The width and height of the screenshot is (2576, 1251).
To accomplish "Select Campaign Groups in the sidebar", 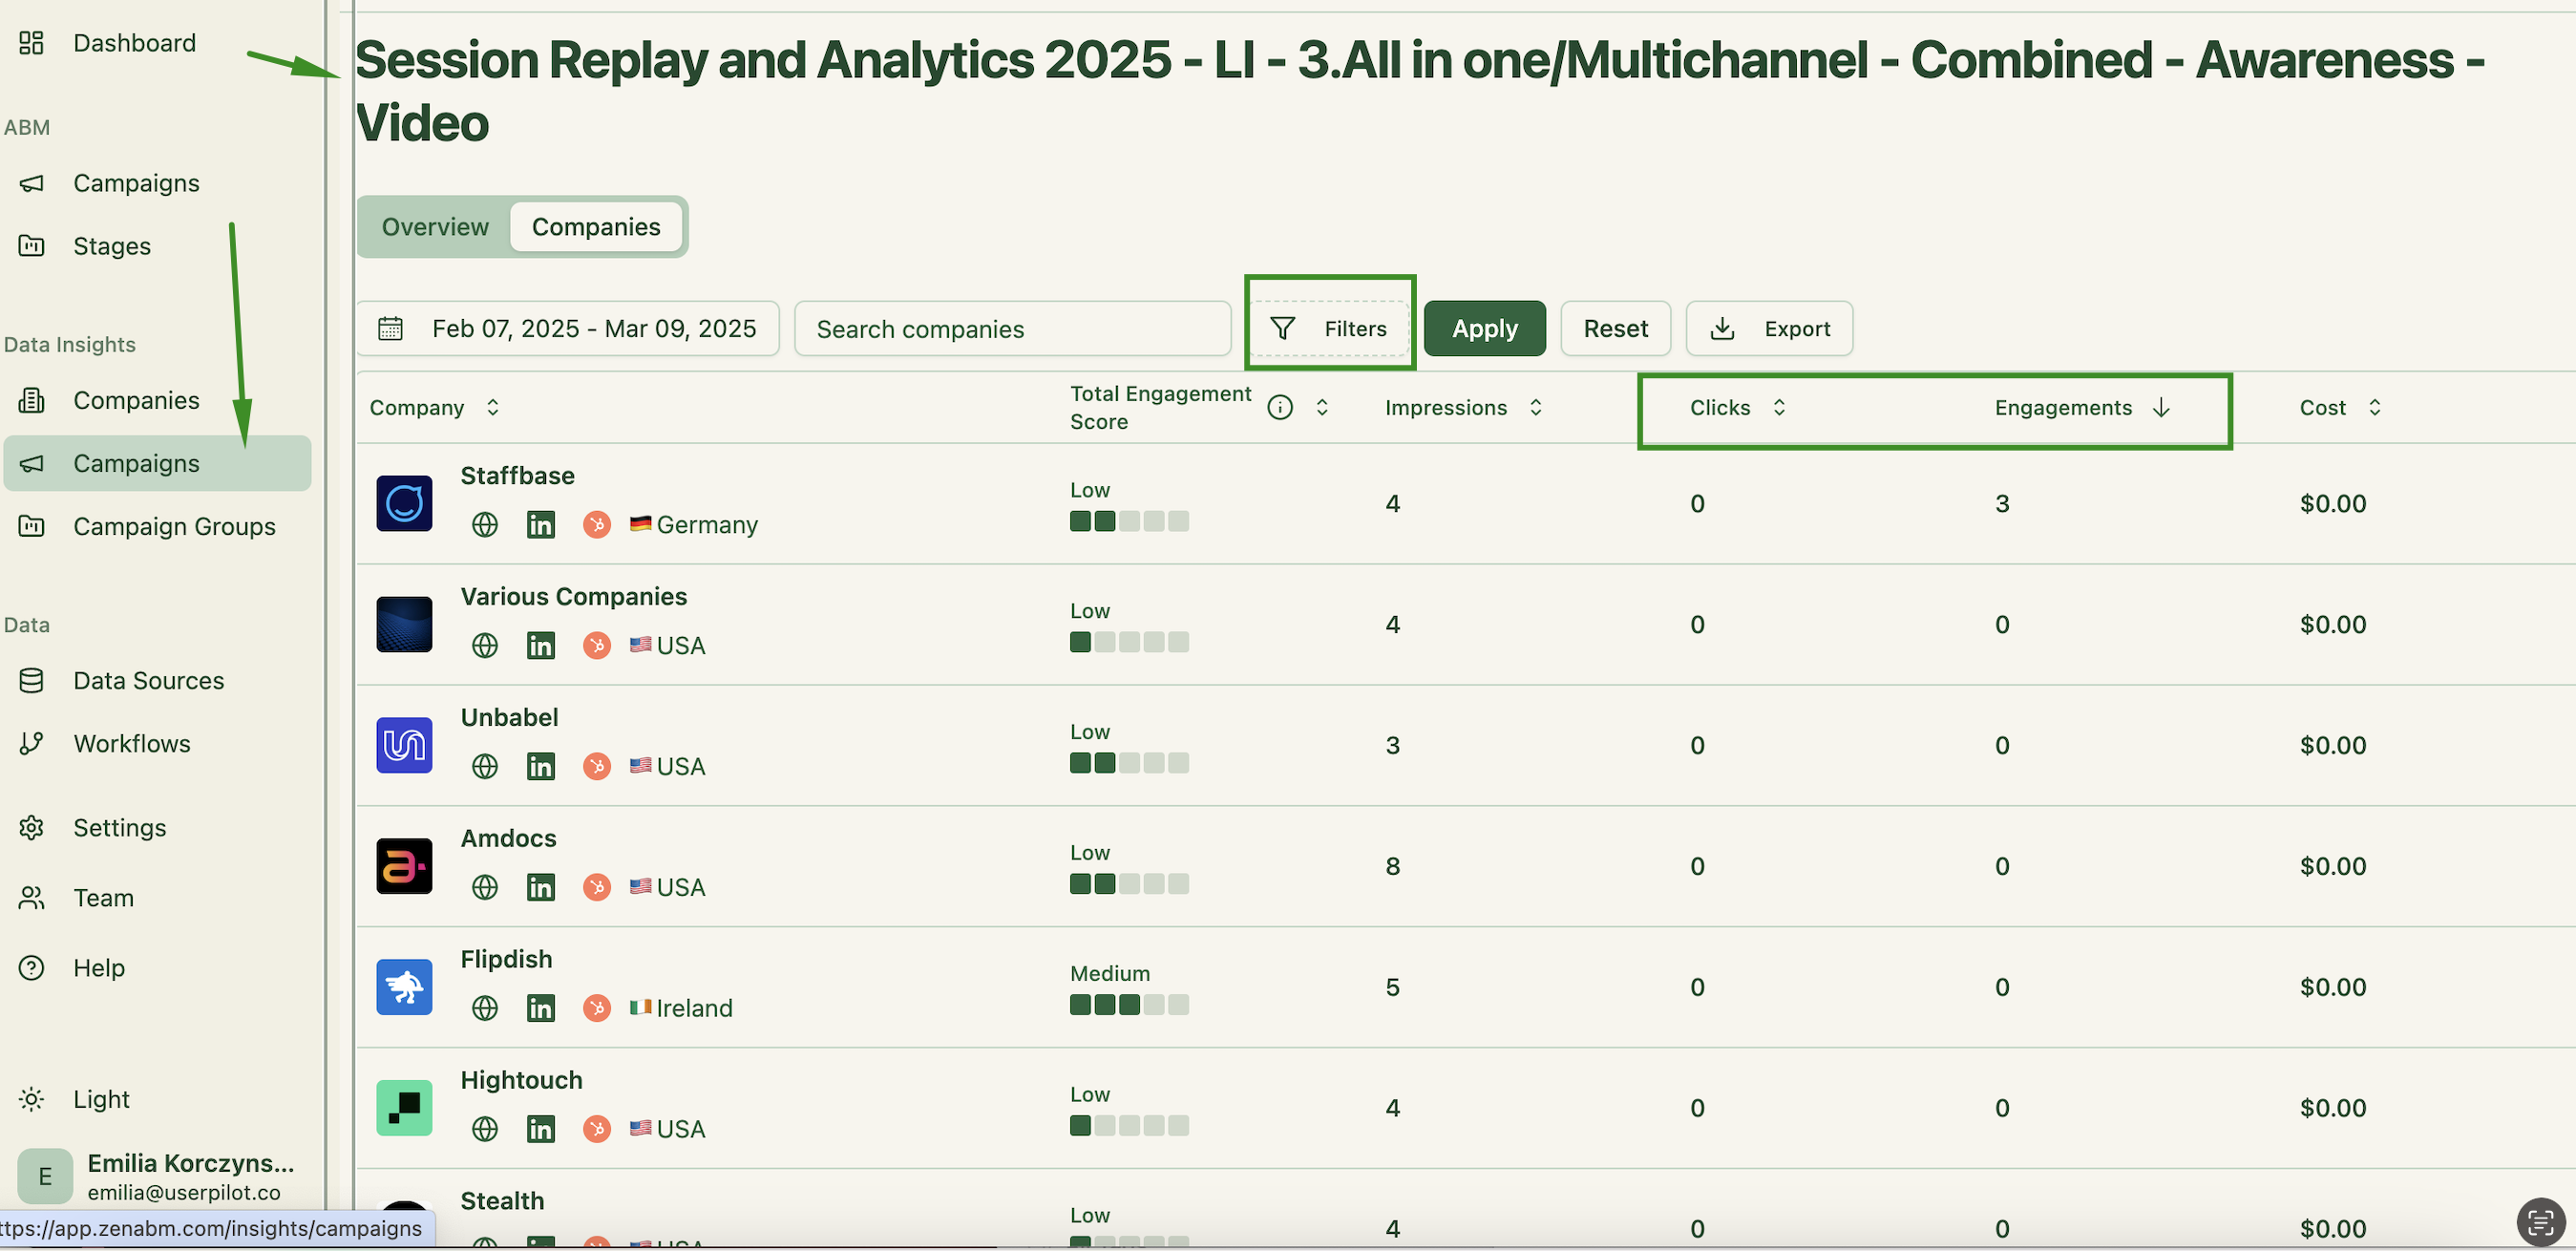I will (x=174, y=526).
